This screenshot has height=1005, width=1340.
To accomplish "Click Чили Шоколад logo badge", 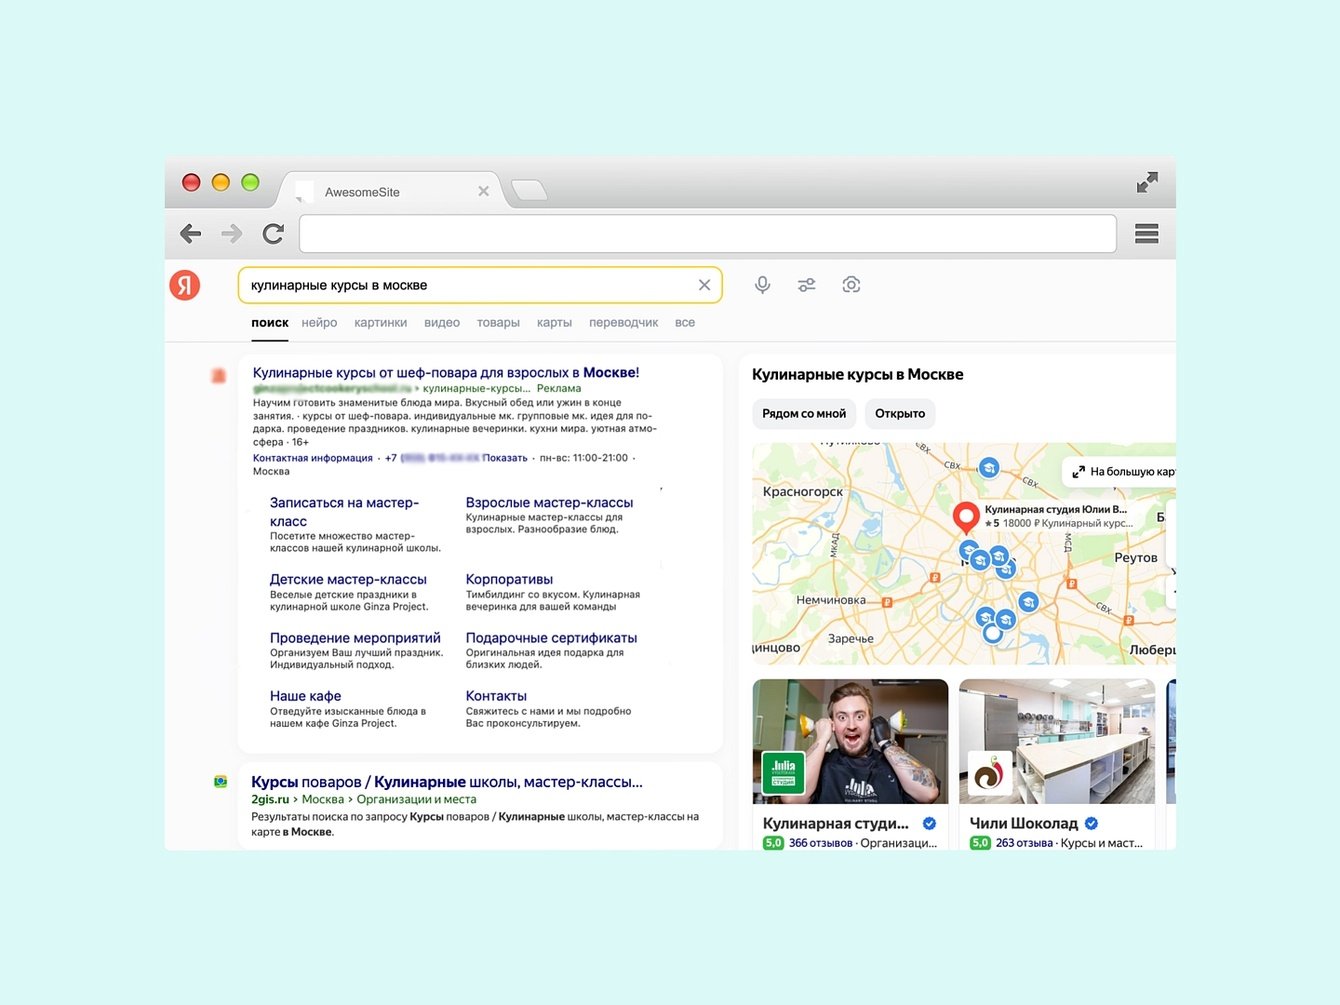I will [x=990, y=773].
